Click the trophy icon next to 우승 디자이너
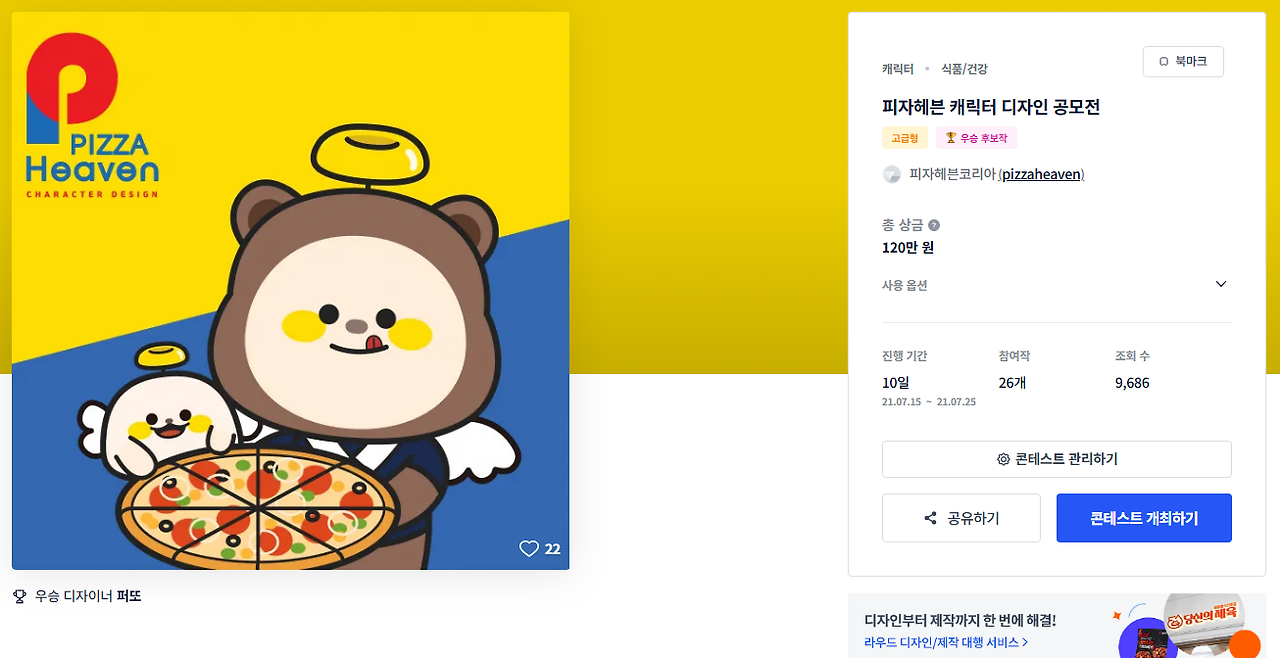This screenshot has height=658, width=1280. click(19, 596)
